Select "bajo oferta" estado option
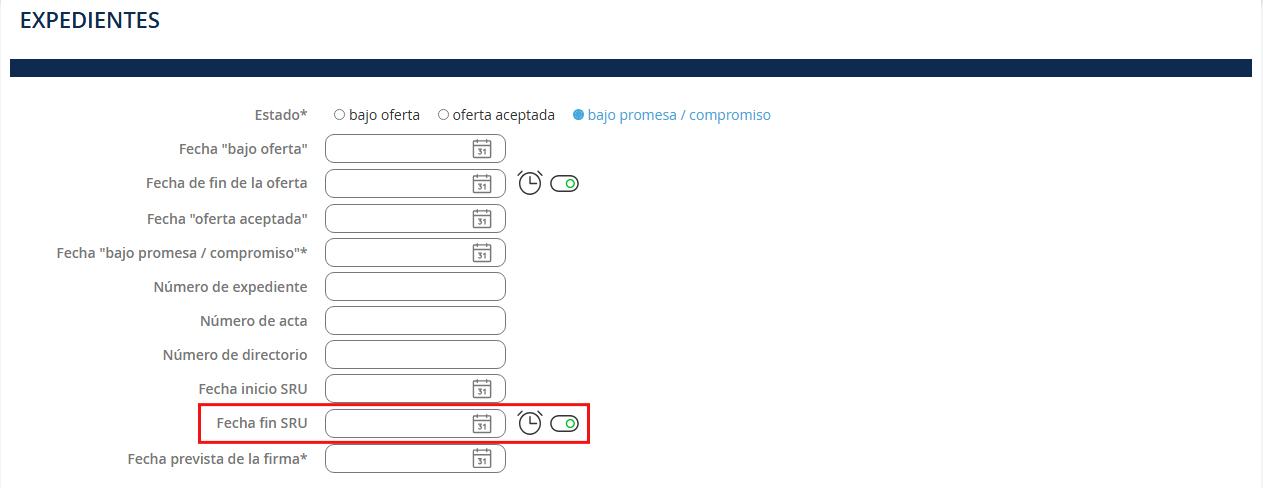Viewport: 1263px width, 488px height. click(340, 115)
